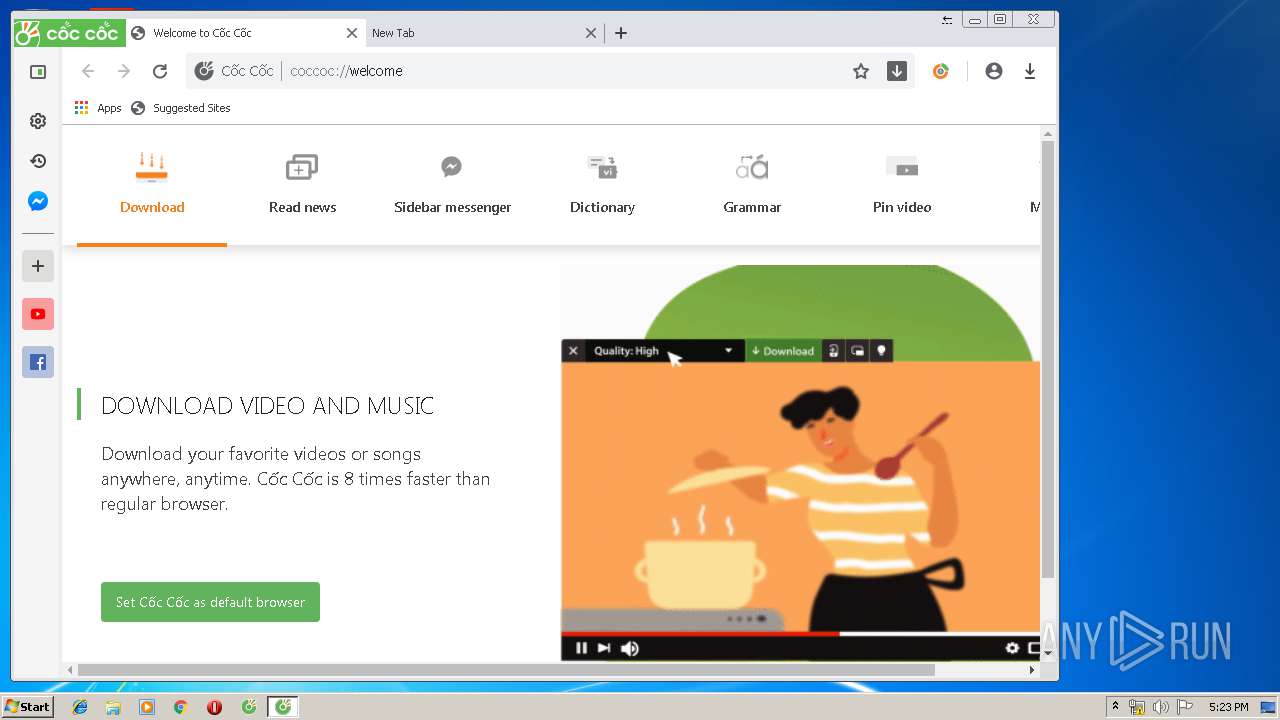Click the vertical page scrollbar
The image size is (1280, 720).
pyautogui.click(x=1048, y=359)
